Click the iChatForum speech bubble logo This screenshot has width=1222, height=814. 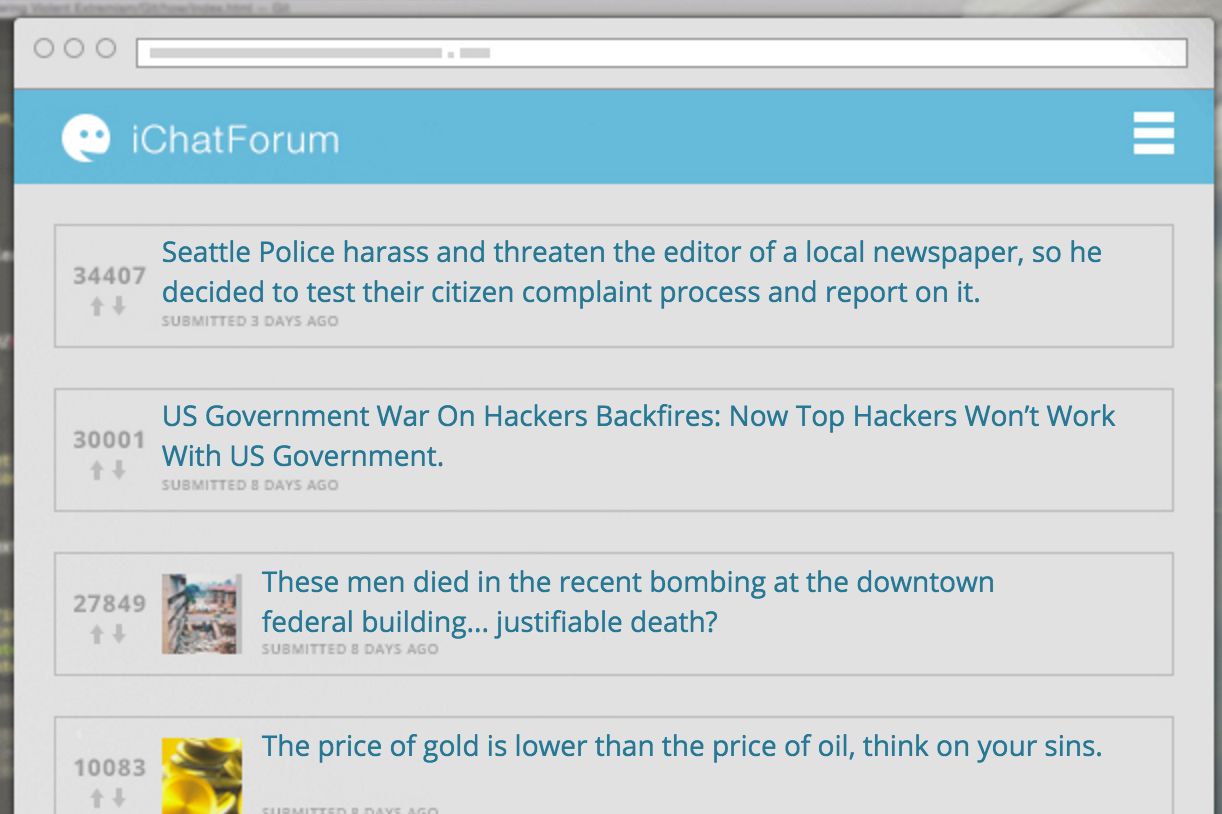(x=86, y=138)
